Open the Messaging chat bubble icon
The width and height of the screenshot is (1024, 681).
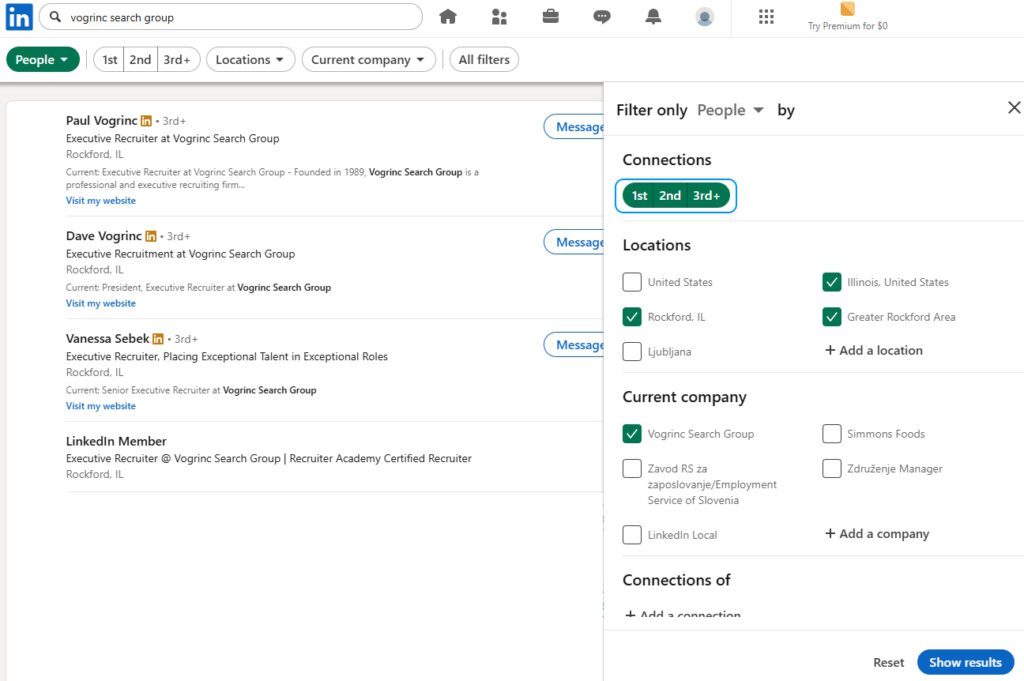pyautogui.click(x=601, y=17)
